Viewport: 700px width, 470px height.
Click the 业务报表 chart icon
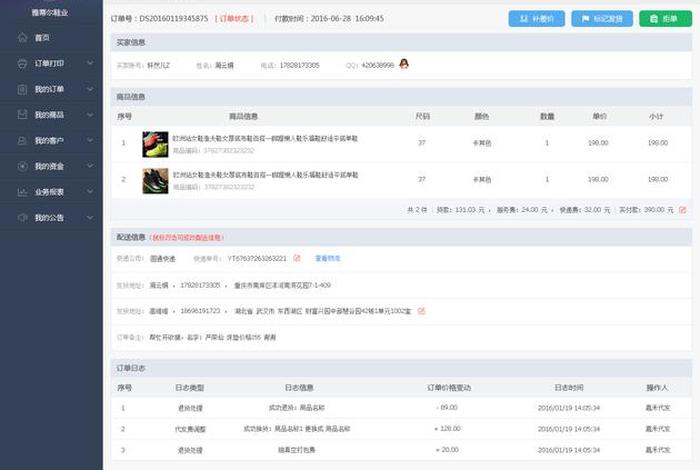pos(22,191)
